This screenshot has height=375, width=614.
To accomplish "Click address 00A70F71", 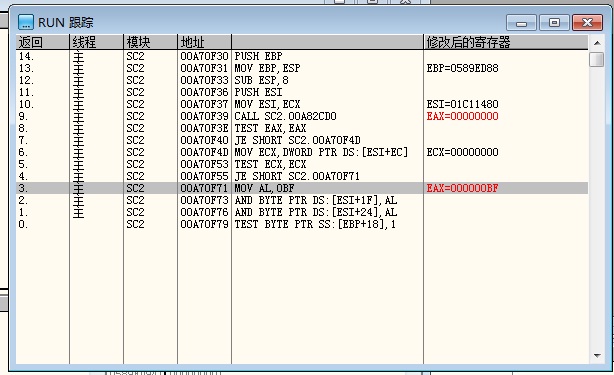I will 204,188.
